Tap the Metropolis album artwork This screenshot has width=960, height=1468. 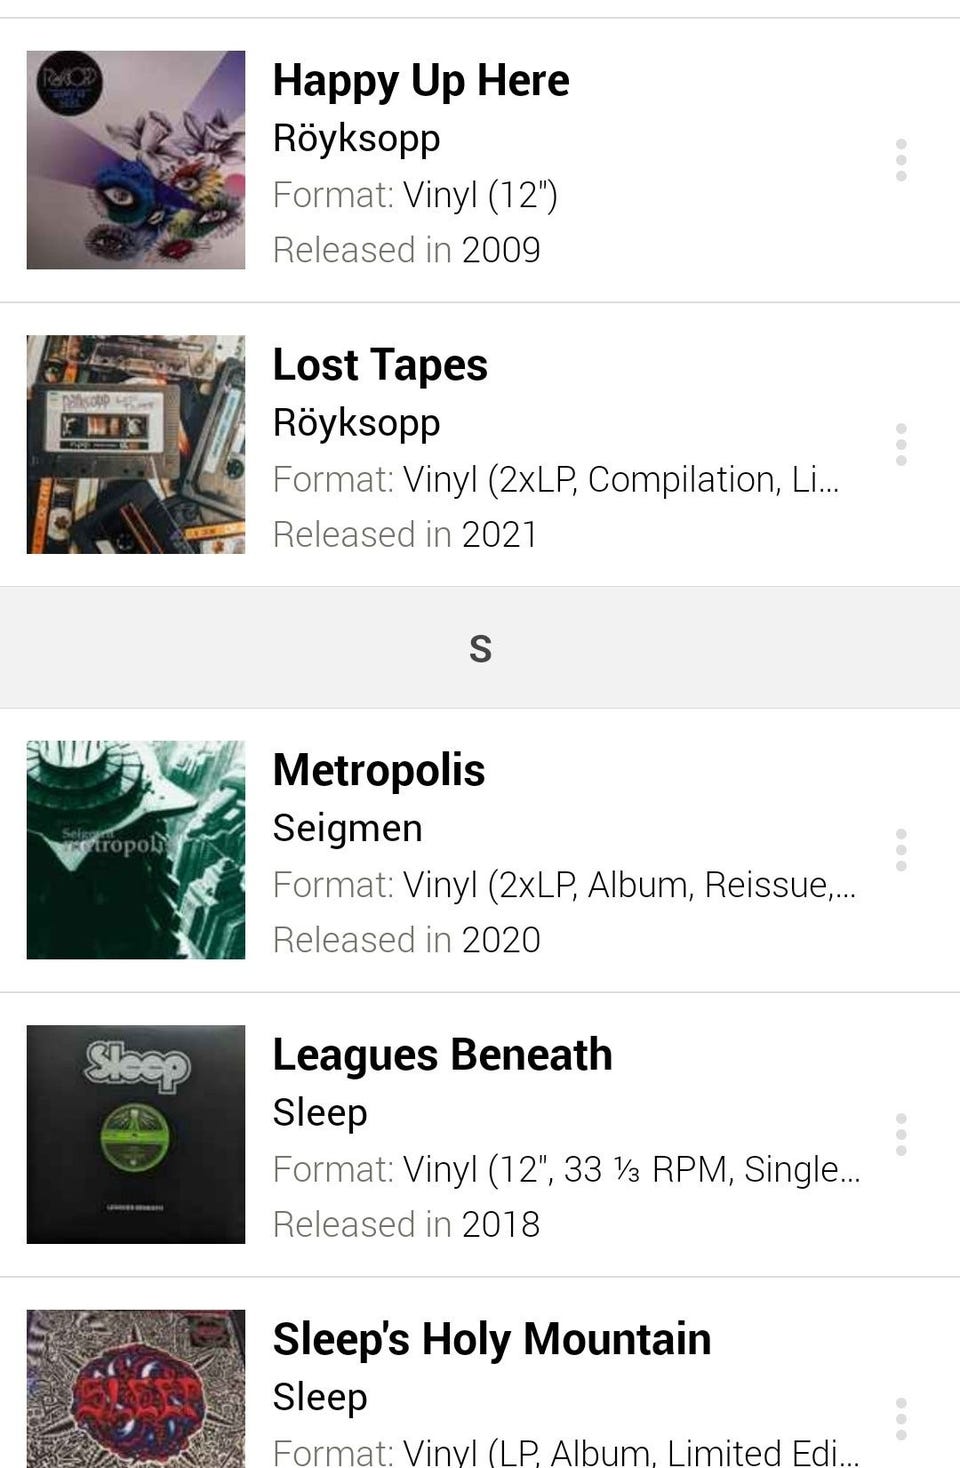tap(136, 850)
